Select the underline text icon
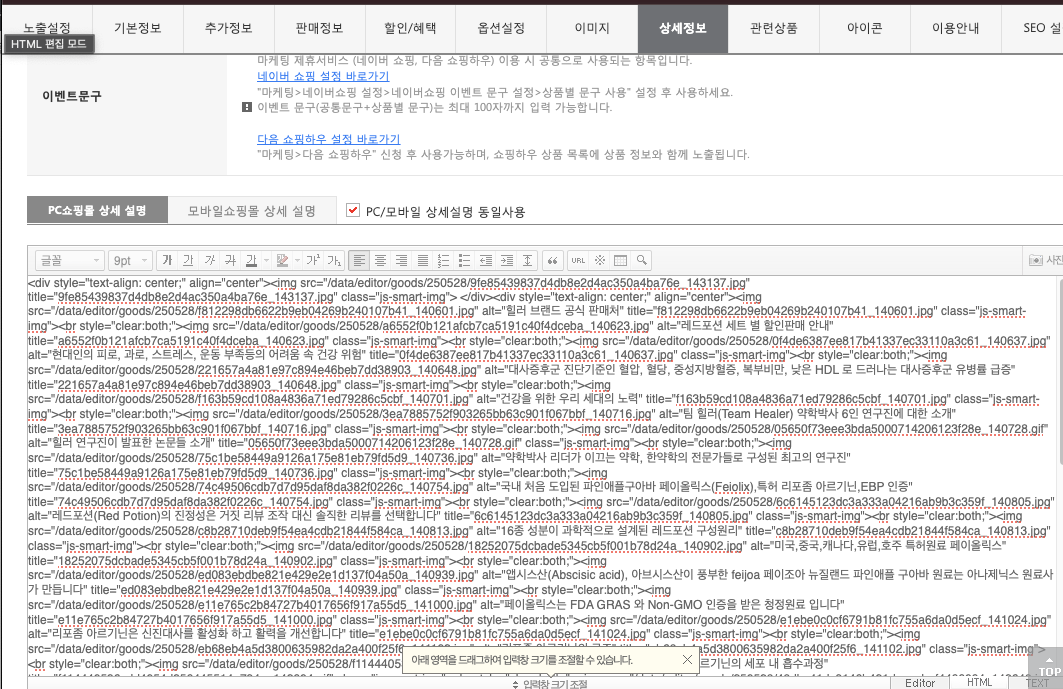 (190, 260)
